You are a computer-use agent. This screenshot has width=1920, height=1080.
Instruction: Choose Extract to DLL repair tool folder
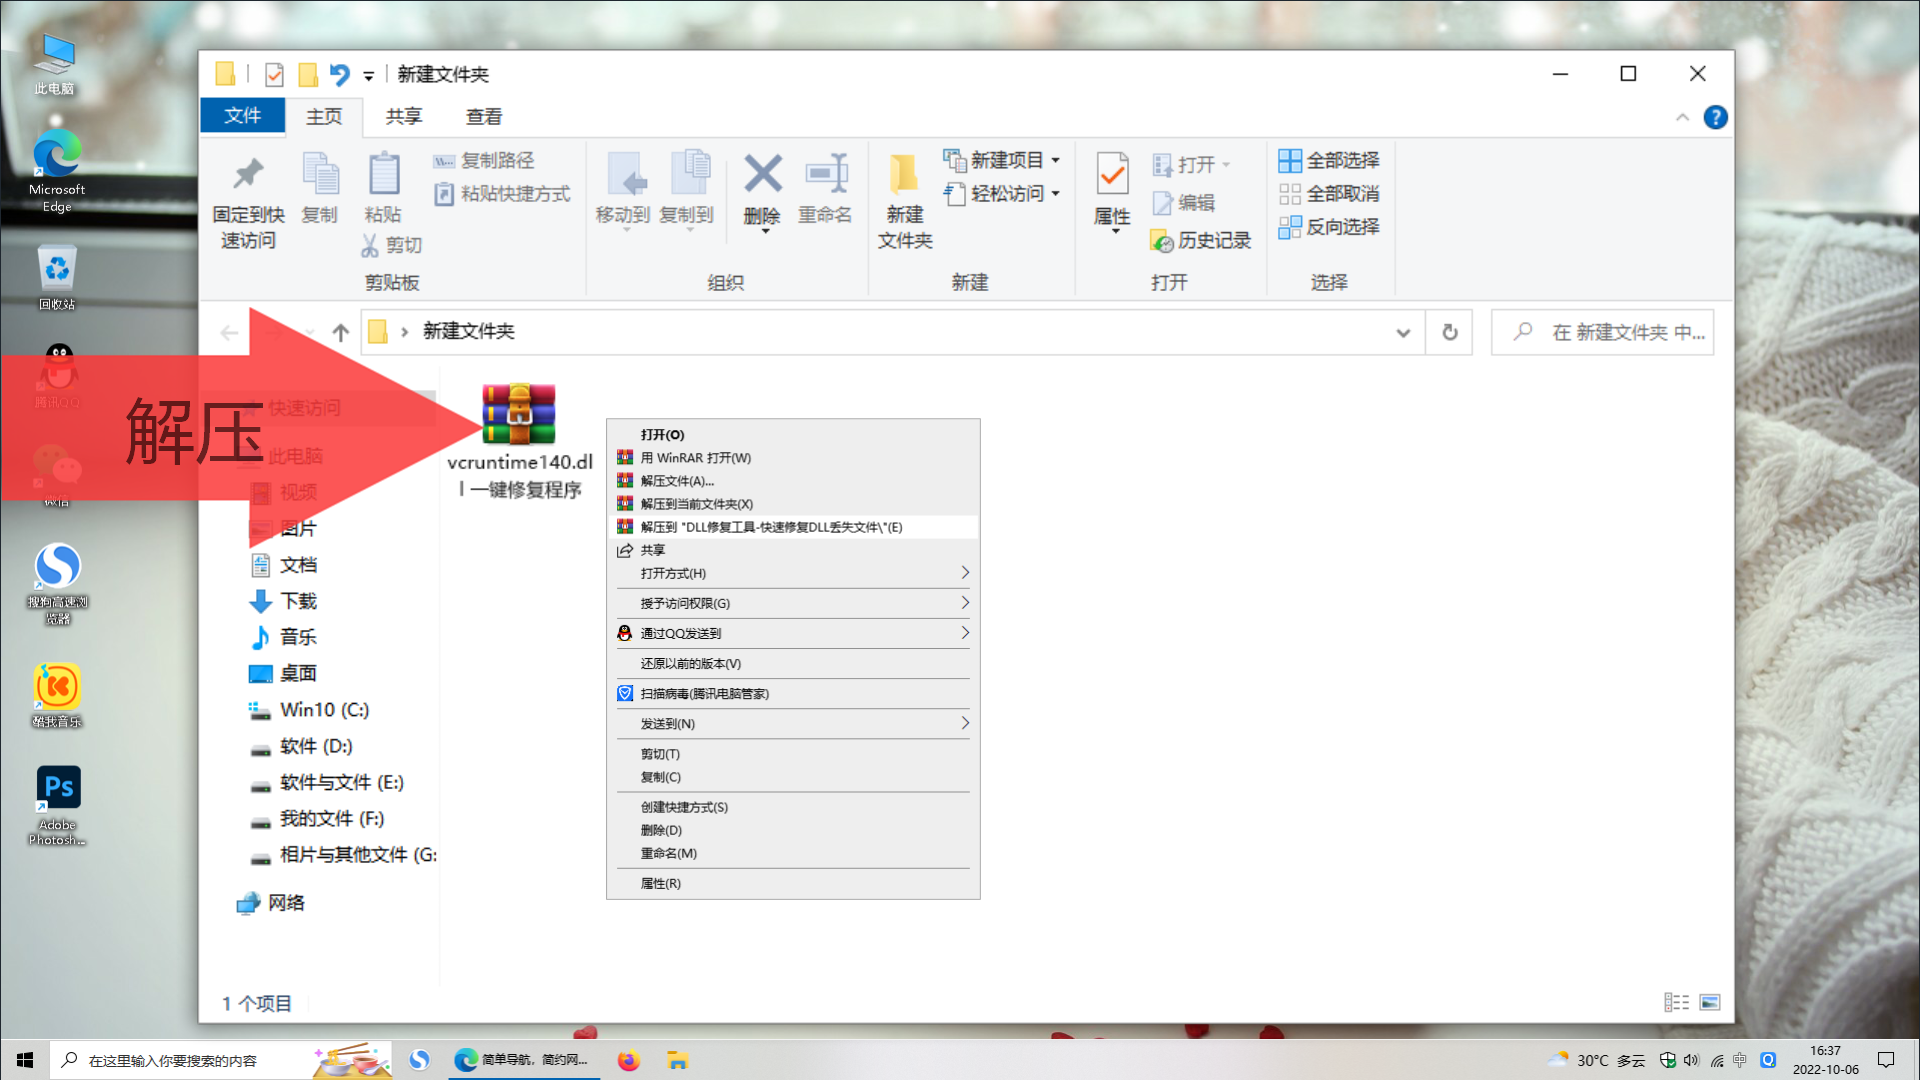(793, 527)
